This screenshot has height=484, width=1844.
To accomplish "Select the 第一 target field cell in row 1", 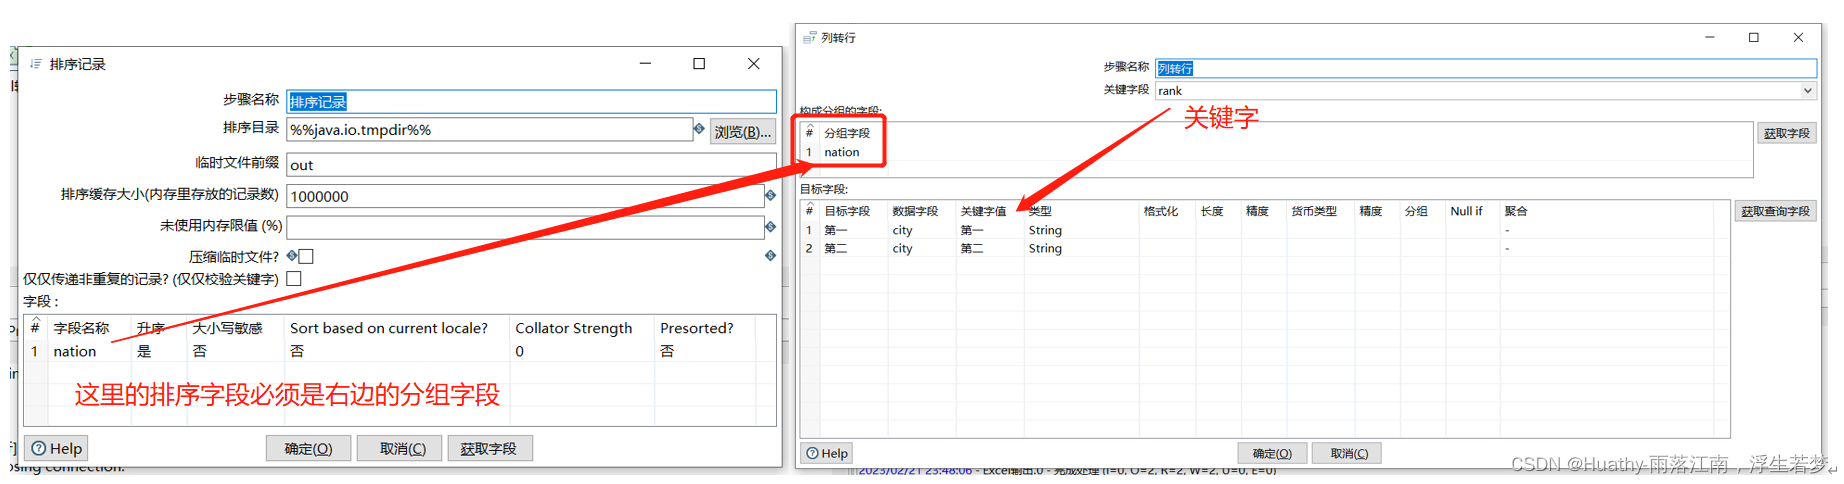I will [x=836, y=230].
